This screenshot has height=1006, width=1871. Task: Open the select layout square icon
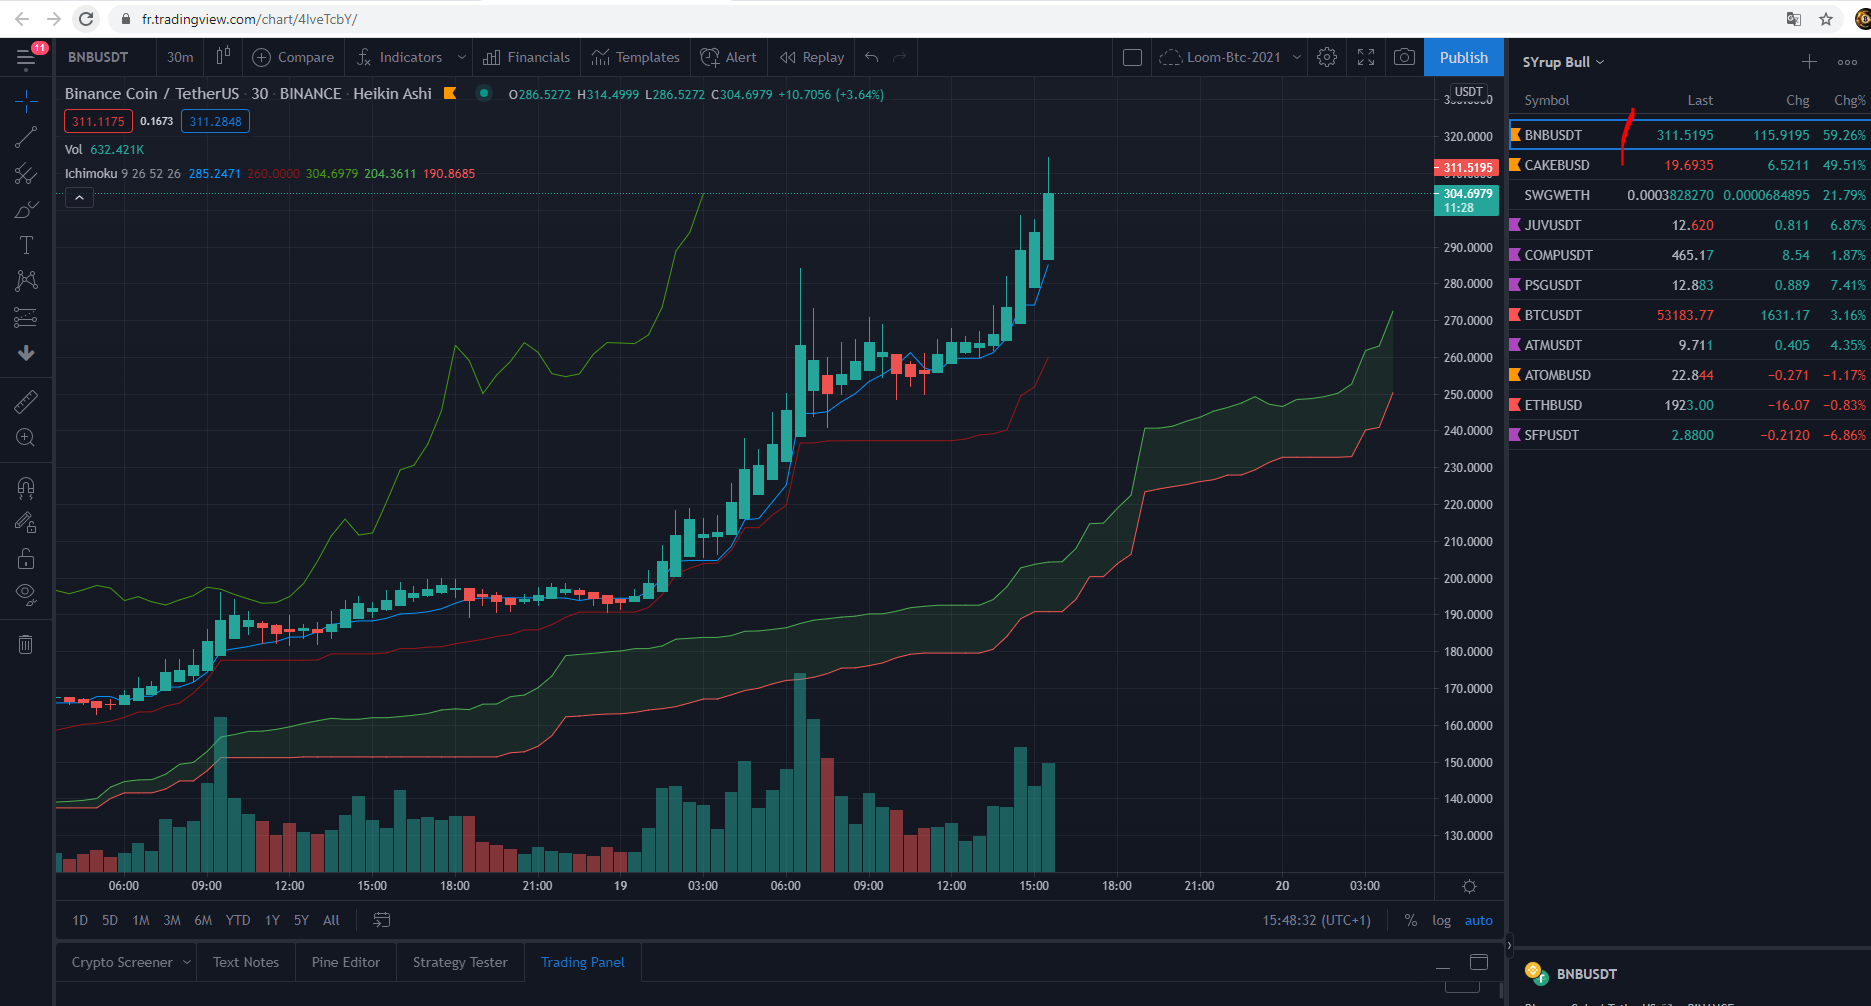1132,57
